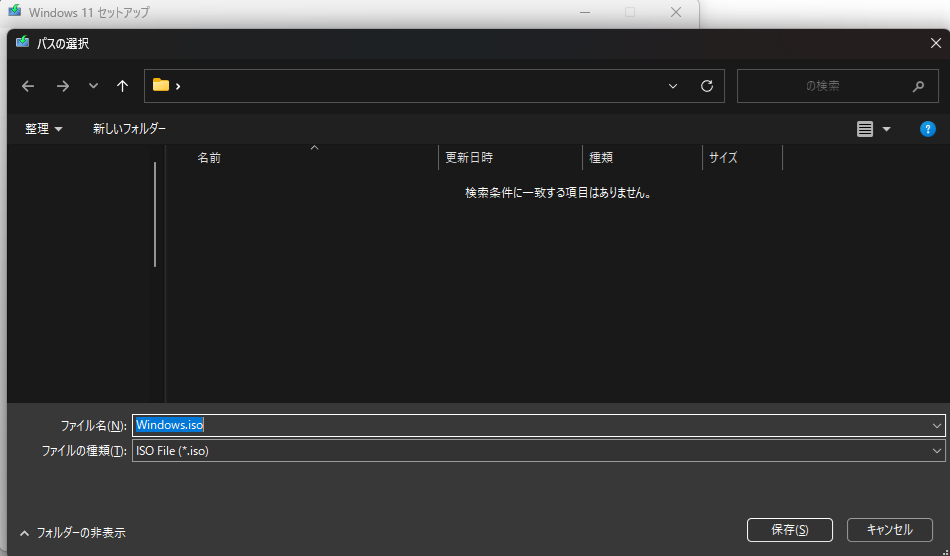This screenshot has width=950, height=556.
Task: Expand the address bar history dropdown
Action: [x=673, y=86]
